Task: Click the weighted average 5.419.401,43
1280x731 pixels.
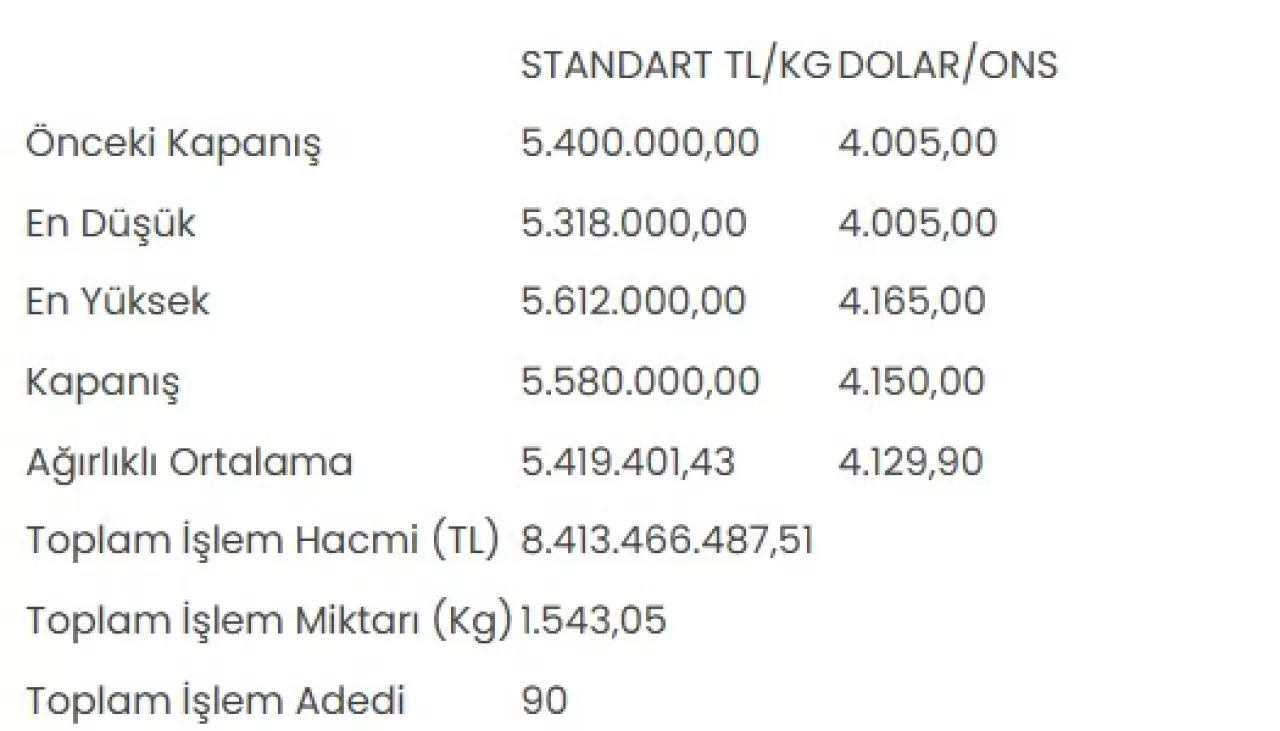Action: [x=627, y=462]
